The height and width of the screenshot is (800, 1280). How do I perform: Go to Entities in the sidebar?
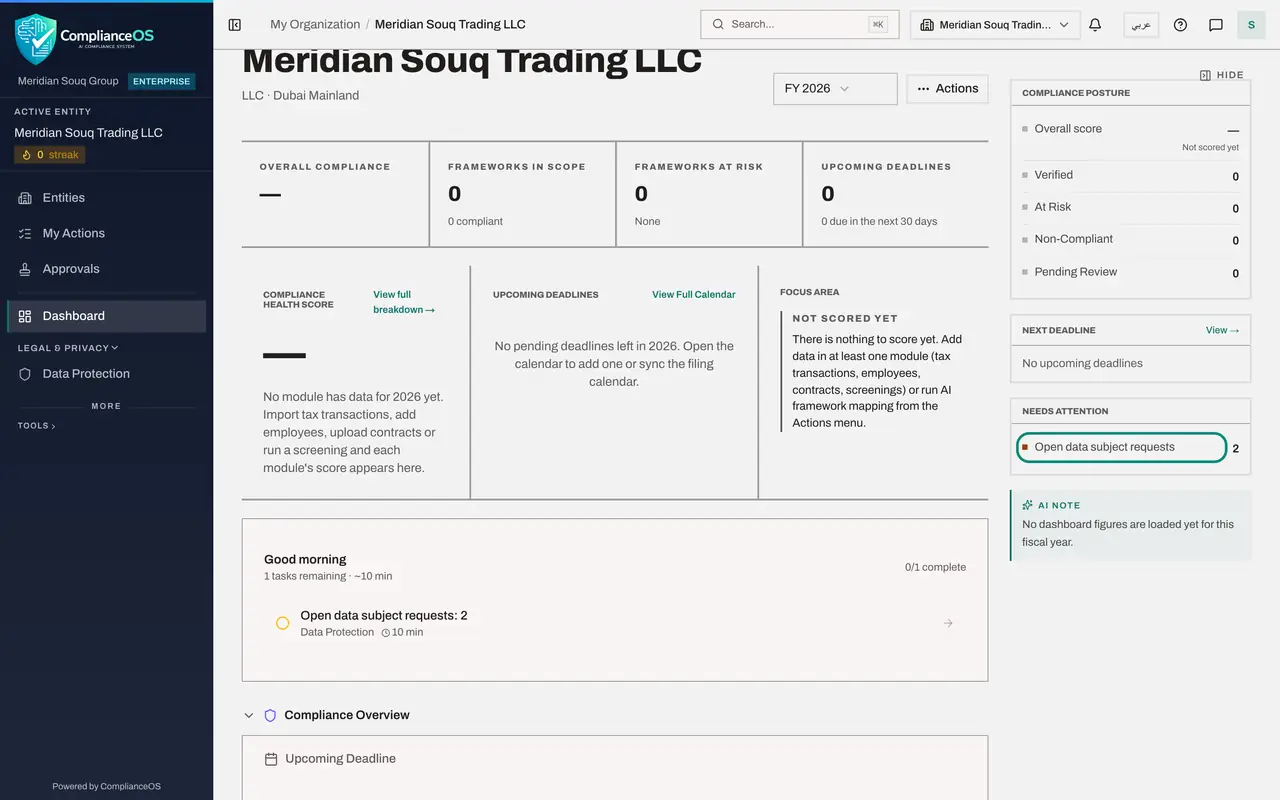click(106, 198)
